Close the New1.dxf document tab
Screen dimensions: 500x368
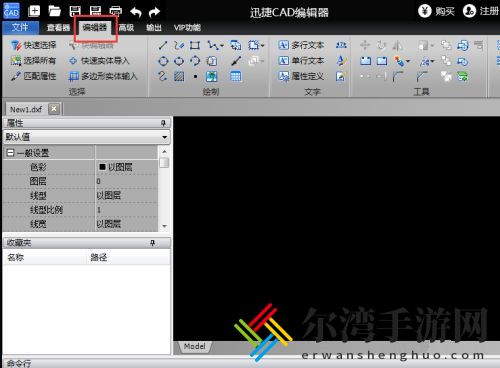(54, 109)
